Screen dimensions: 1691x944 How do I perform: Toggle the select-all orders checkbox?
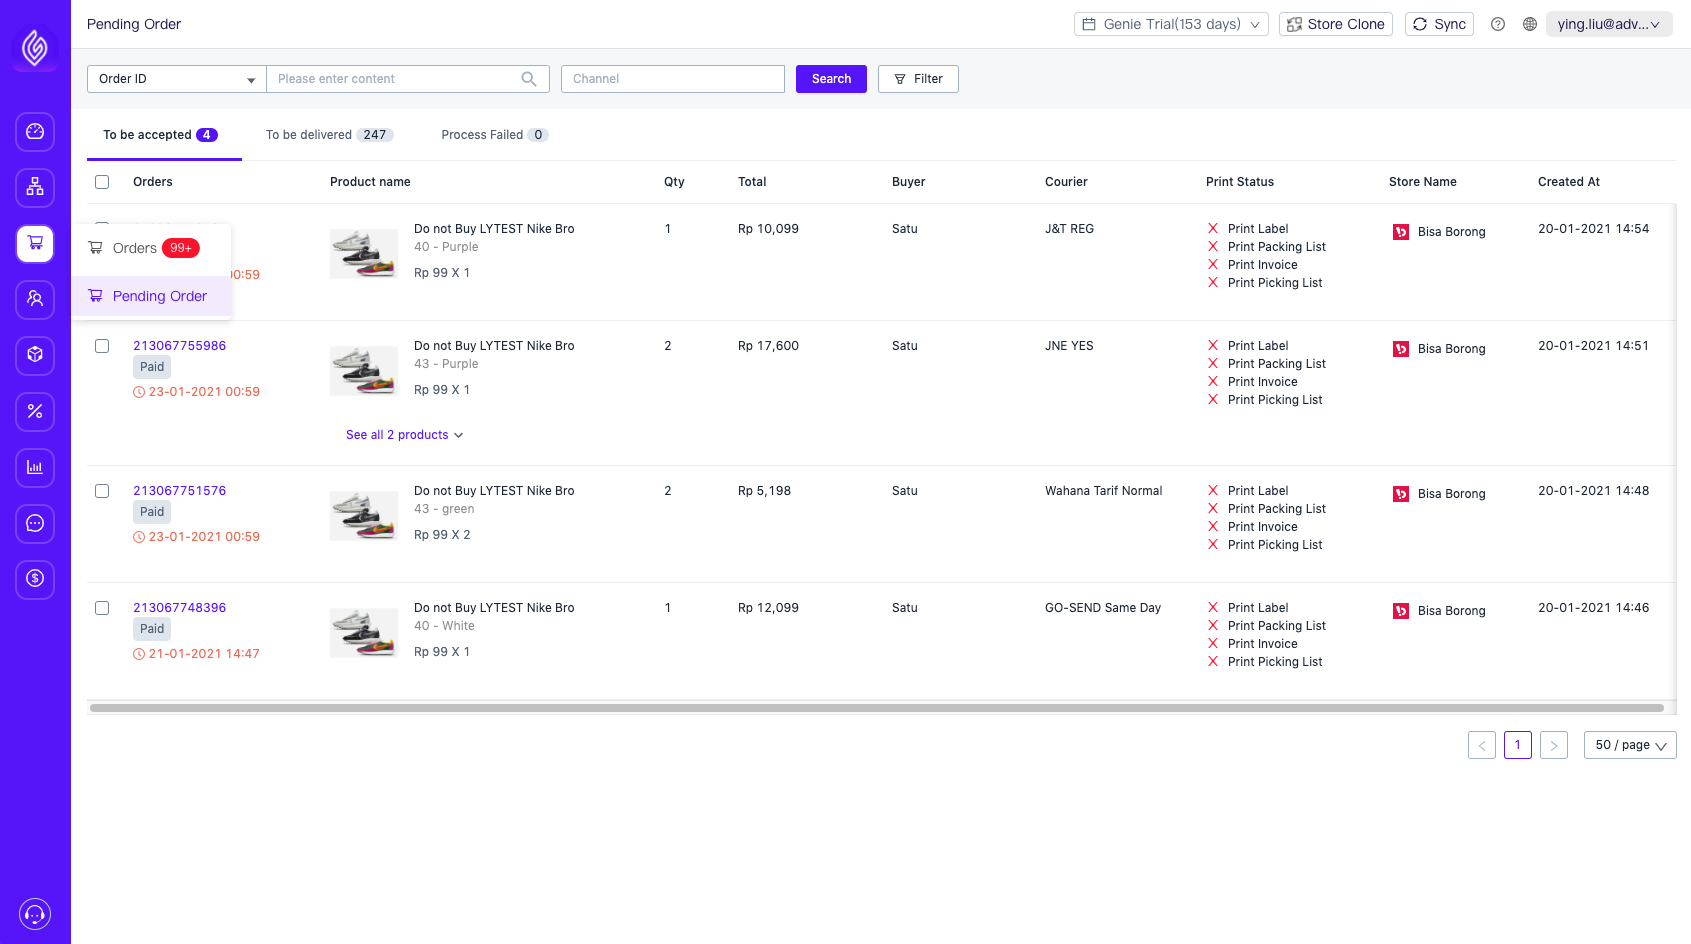point(102,182)
